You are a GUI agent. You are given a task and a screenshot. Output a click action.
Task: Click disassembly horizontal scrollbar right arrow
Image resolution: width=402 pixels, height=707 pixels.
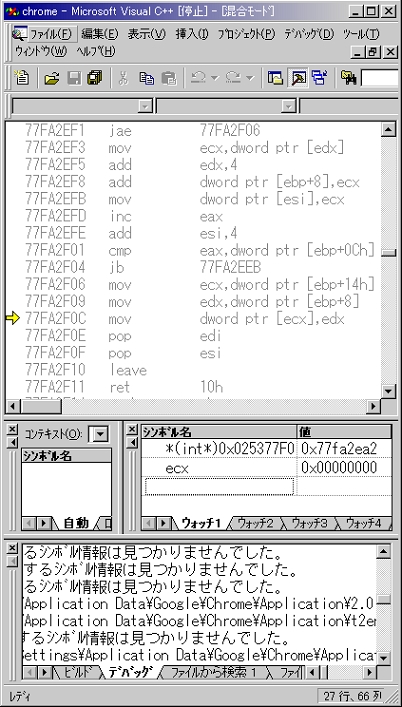(374, 407)
